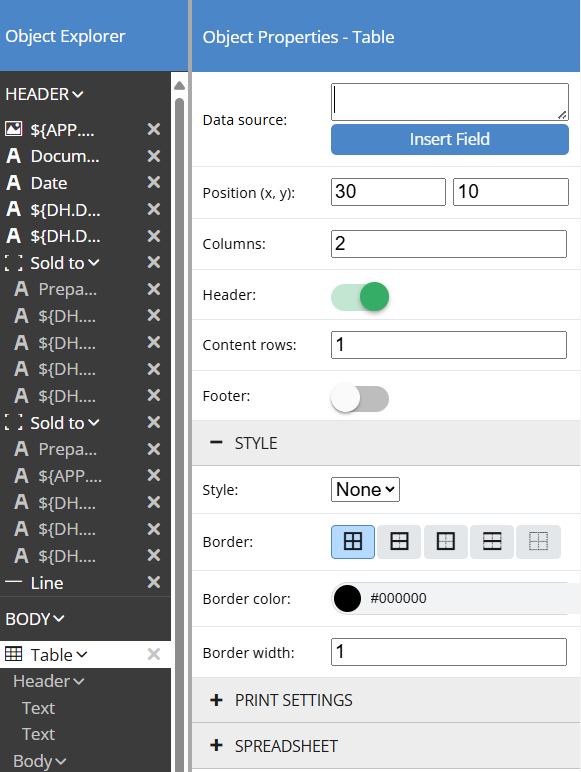Select the all-borders grid icon
Viewport: 581px width, 772px height.
click(x=353, y=542)
